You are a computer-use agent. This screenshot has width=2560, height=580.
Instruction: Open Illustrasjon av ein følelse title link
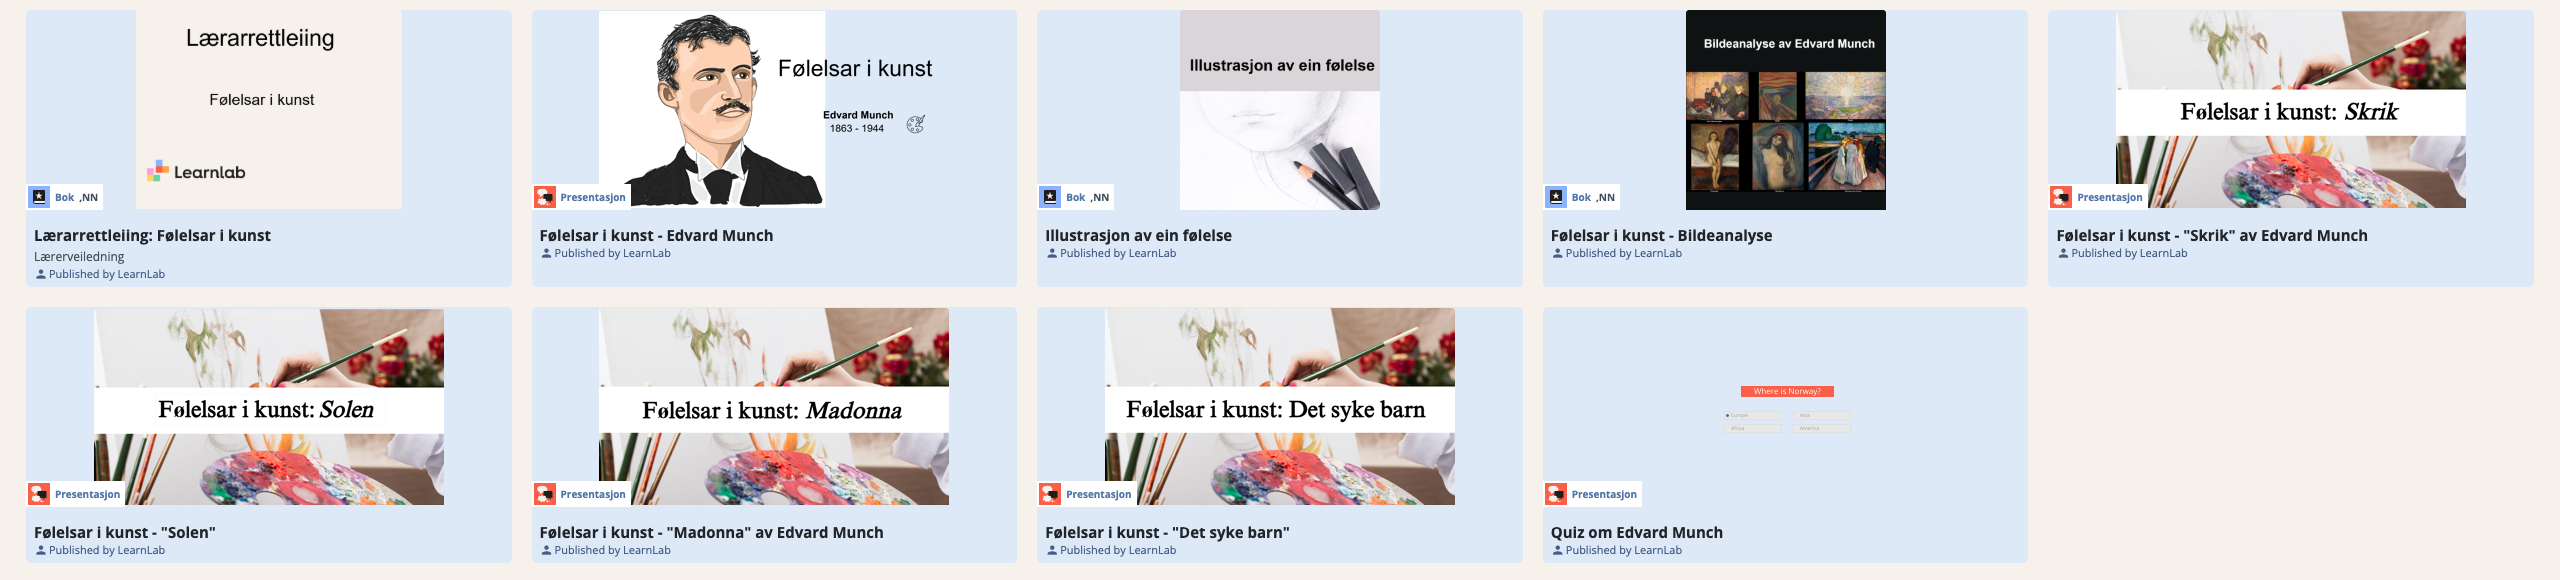(x=1138, y=236)
